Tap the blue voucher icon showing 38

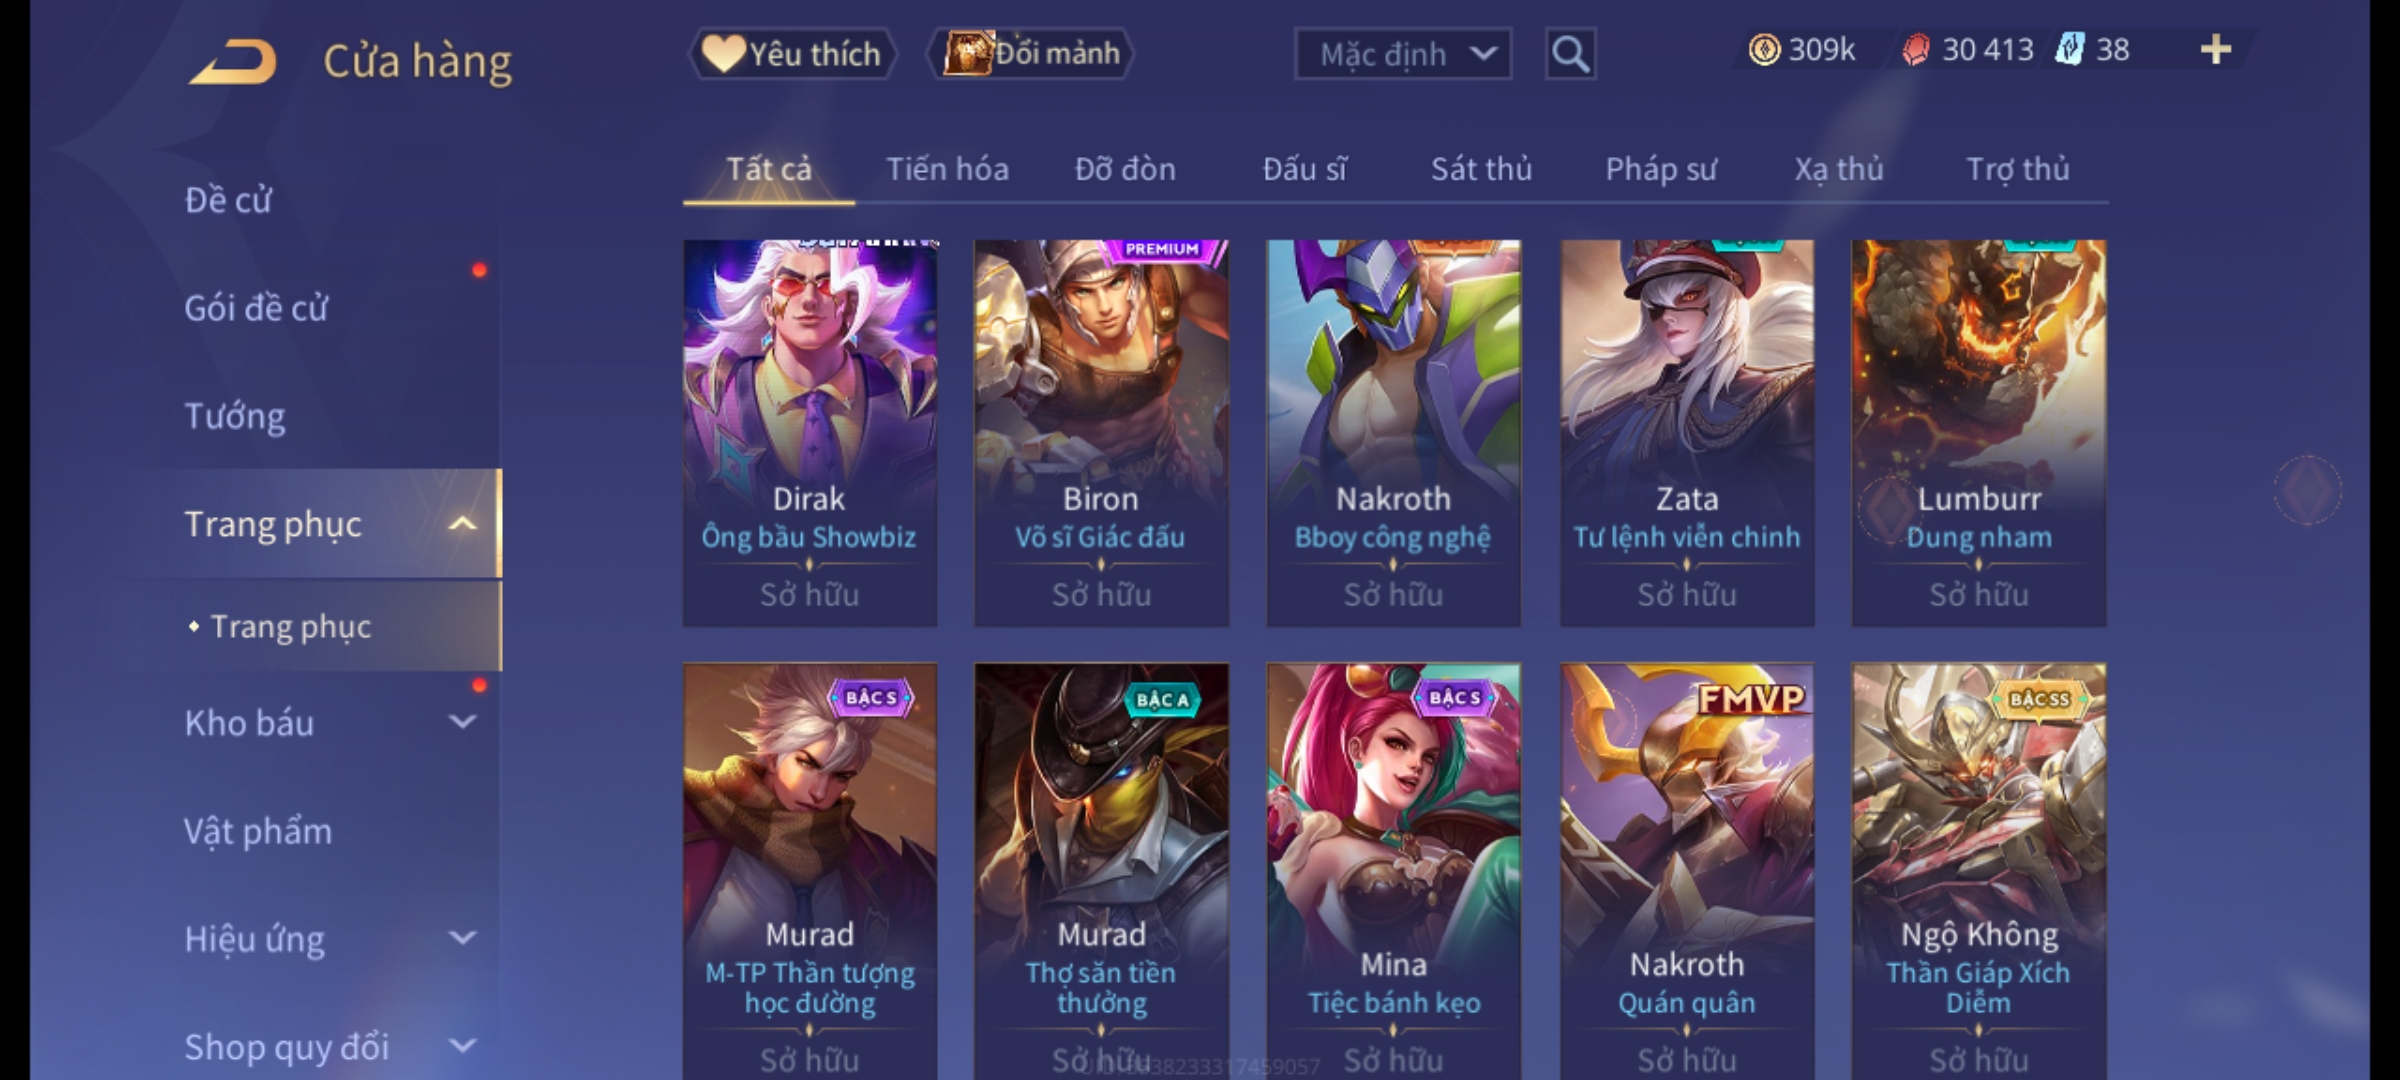(2069, 49)
